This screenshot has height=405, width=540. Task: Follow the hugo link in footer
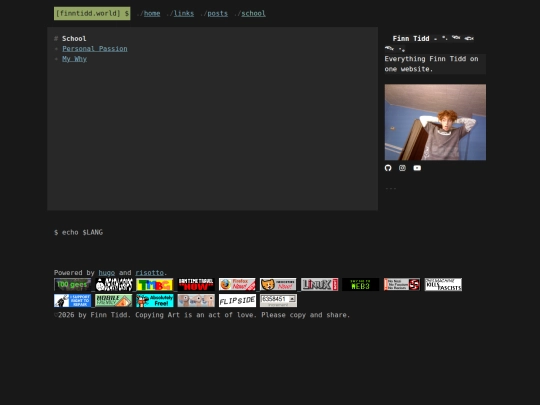[107, 272]
